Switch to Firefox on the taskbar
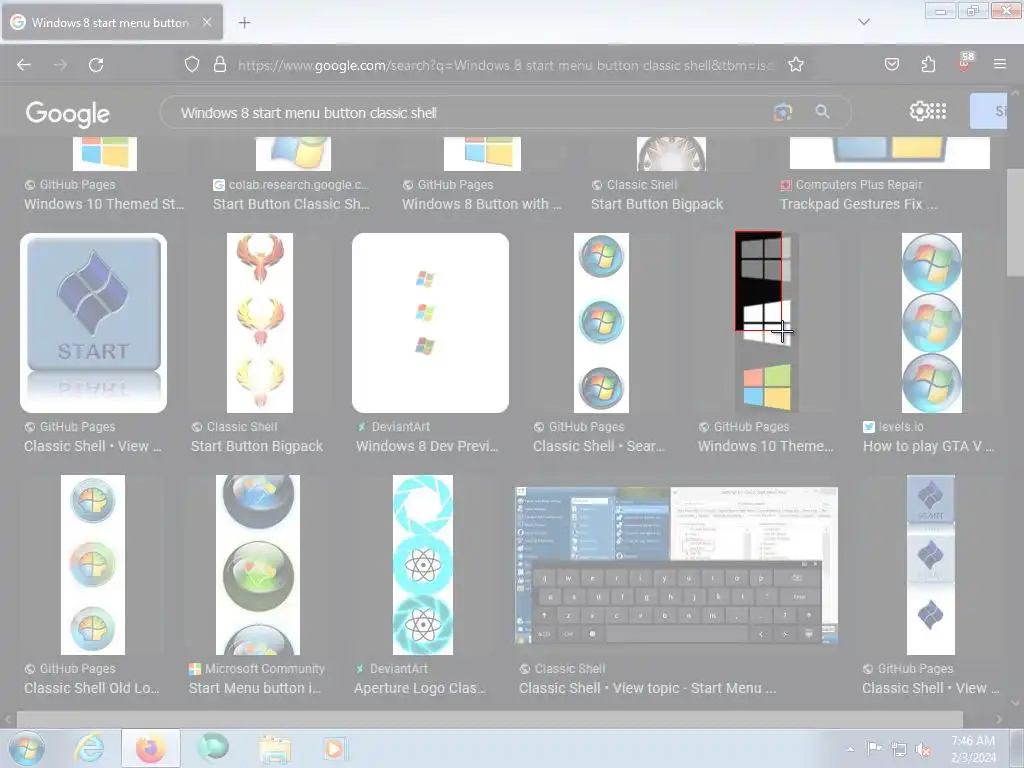 (x=150, y=748)
